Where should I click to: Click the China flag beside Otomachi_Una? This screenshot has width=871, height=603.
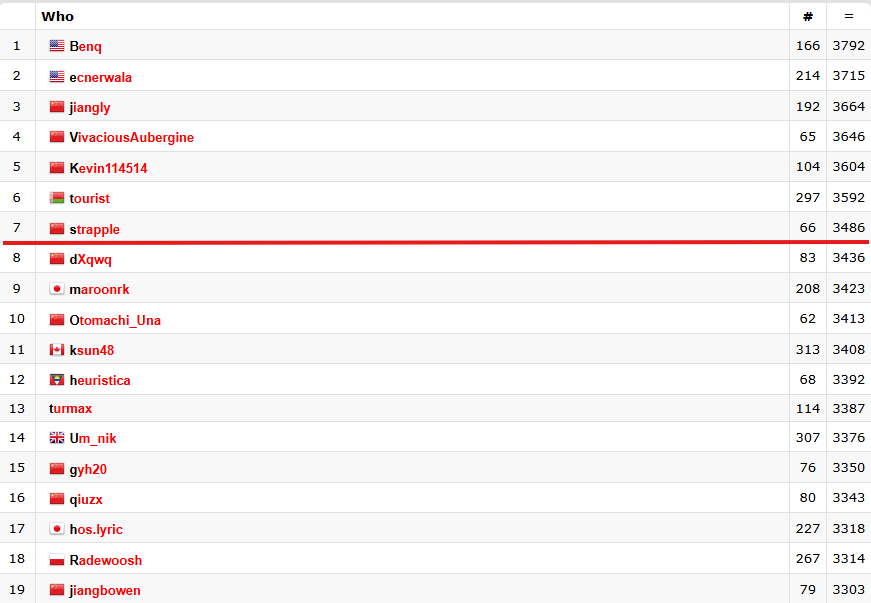pos(57,319)
